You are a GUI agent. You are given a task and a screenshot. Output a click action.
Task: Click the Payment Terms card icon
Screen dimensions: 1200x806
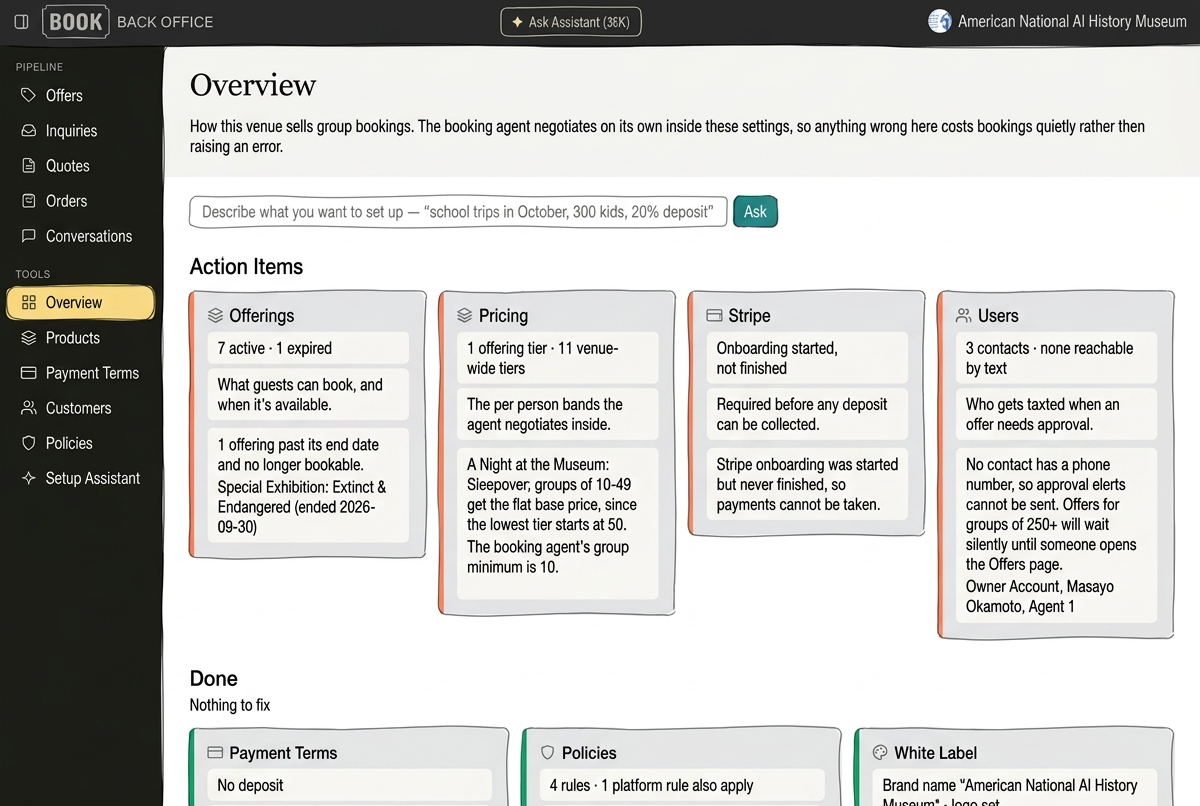point(29,373)
